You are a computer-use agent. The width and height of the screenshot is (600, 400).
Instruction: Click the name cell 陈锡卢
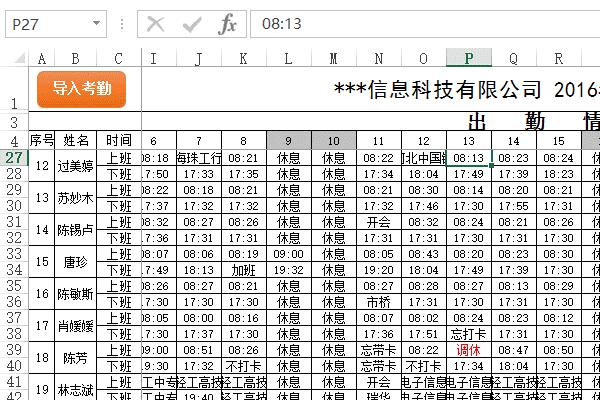(x=75, y=230)
